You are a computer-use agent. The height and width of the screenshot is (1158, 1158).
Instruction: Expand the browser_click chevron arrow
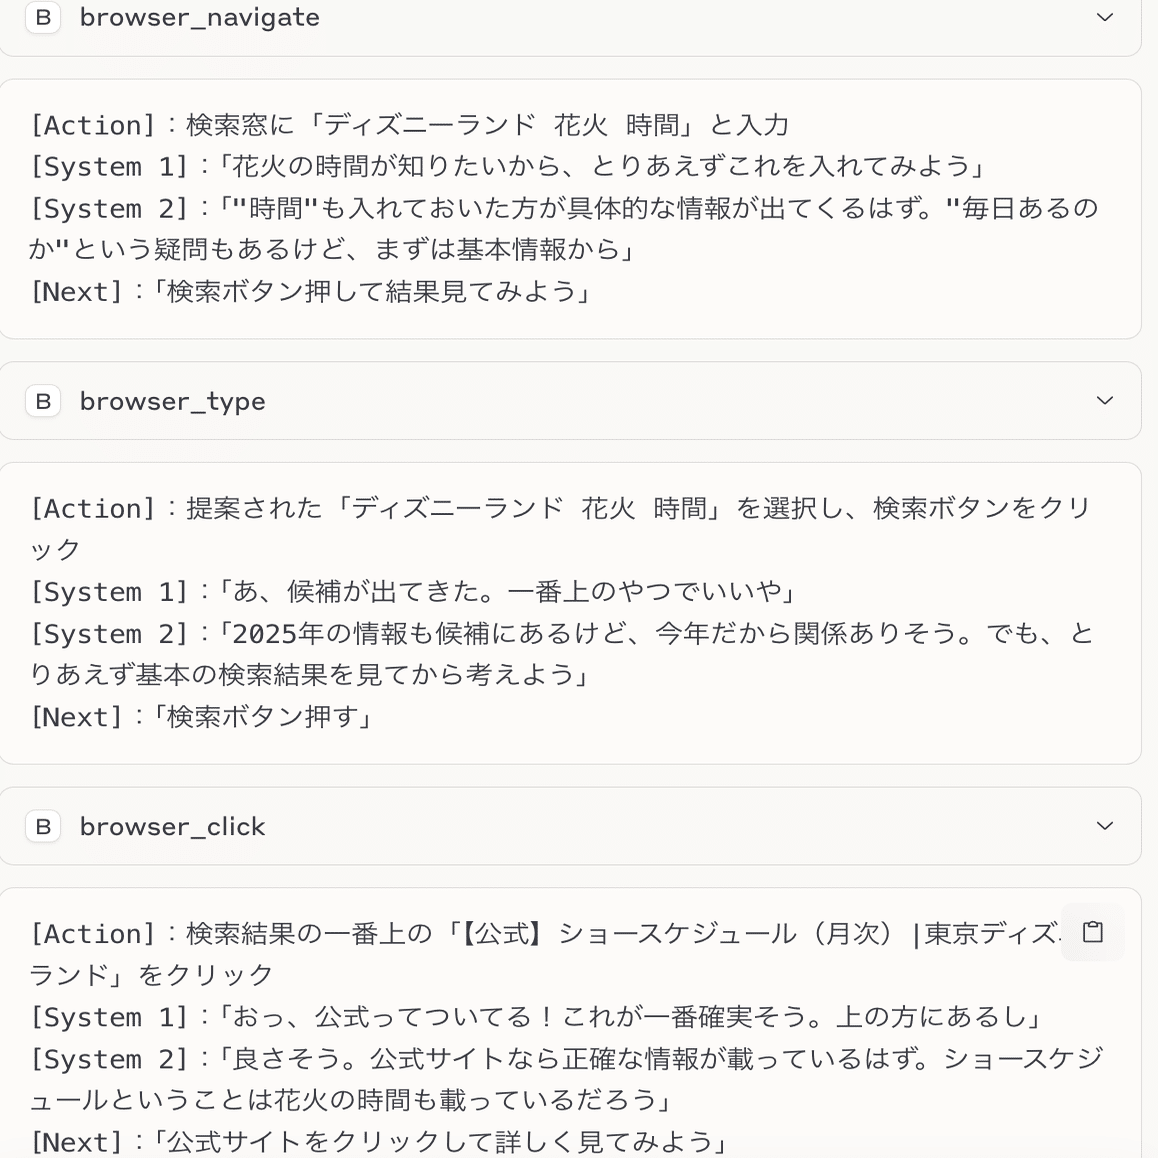tap(1105, 826)
